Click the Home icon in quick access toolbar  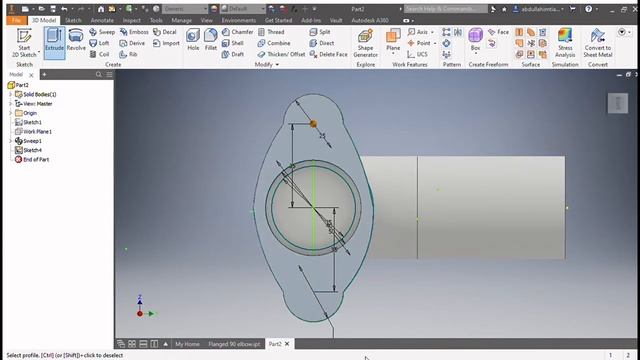pyautogui.click(x=101, y=9)
